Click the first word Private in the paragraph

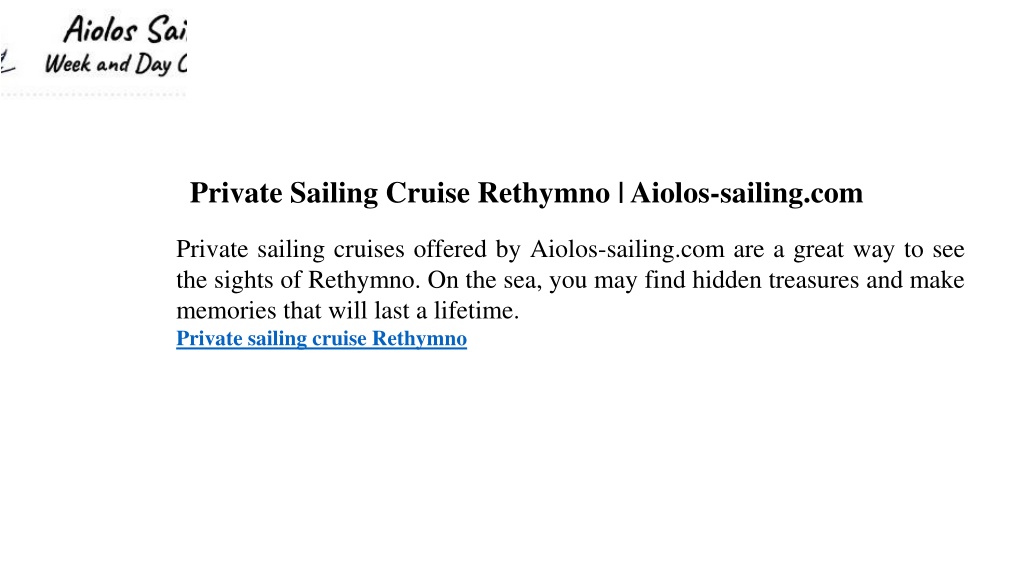pyautogui.click(x=212, y=249)
